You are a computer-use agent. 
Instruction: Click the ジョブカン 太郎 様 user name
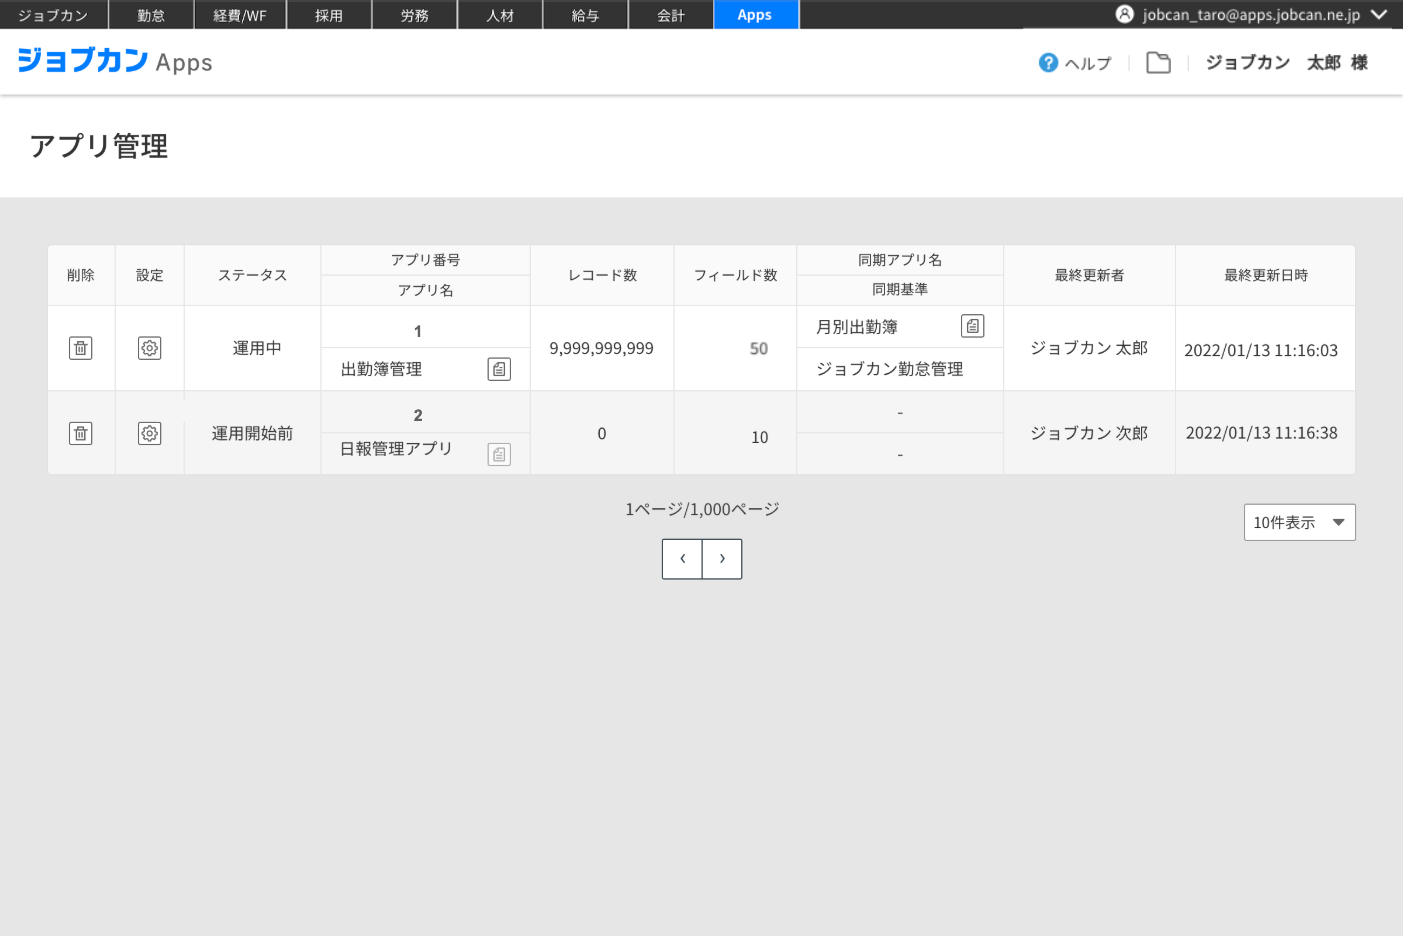tap(1286, 63)
